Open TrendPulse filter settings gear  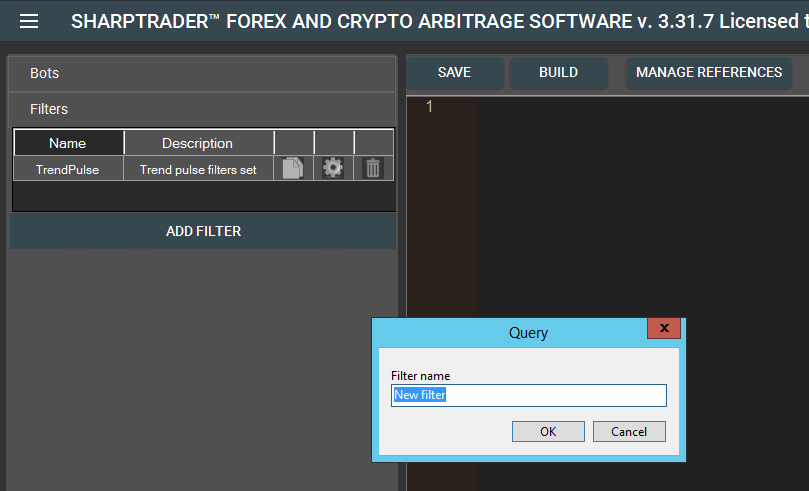pos(333,169)
